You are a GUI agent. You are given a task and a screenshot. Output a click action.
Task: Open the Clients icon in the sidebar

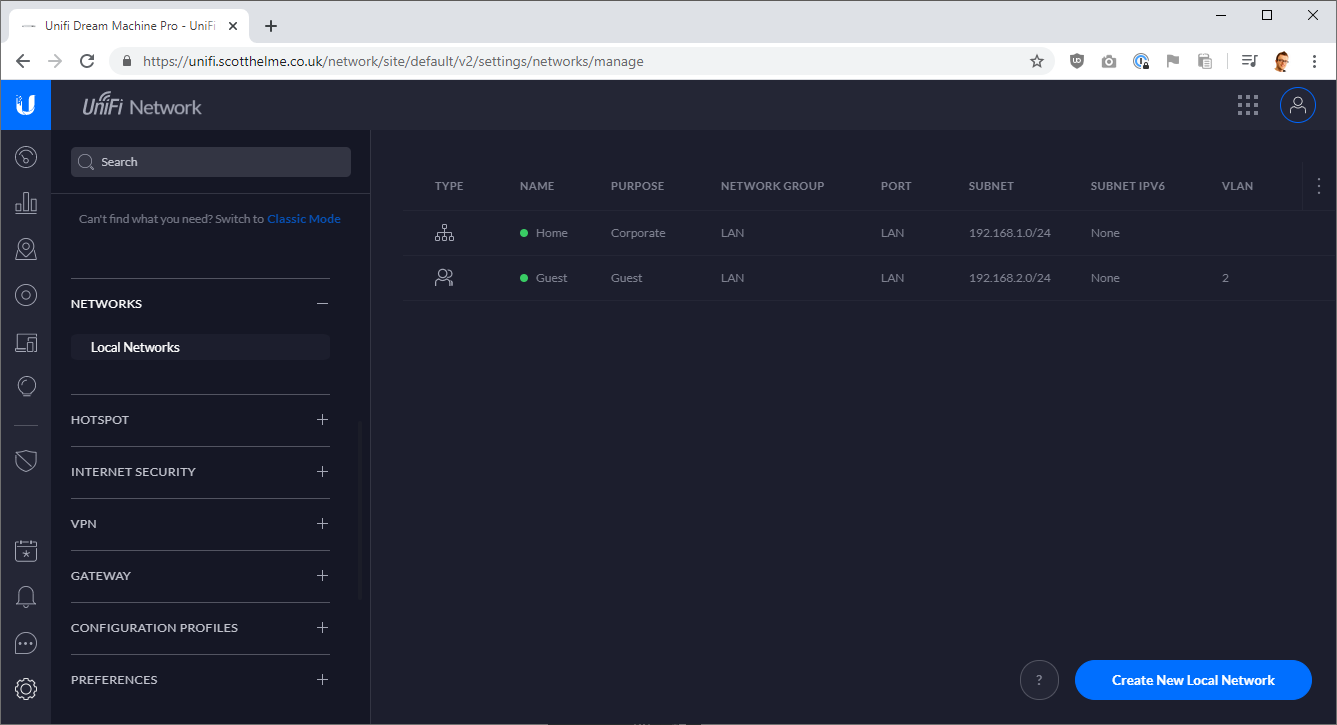[x=26, y=343]
